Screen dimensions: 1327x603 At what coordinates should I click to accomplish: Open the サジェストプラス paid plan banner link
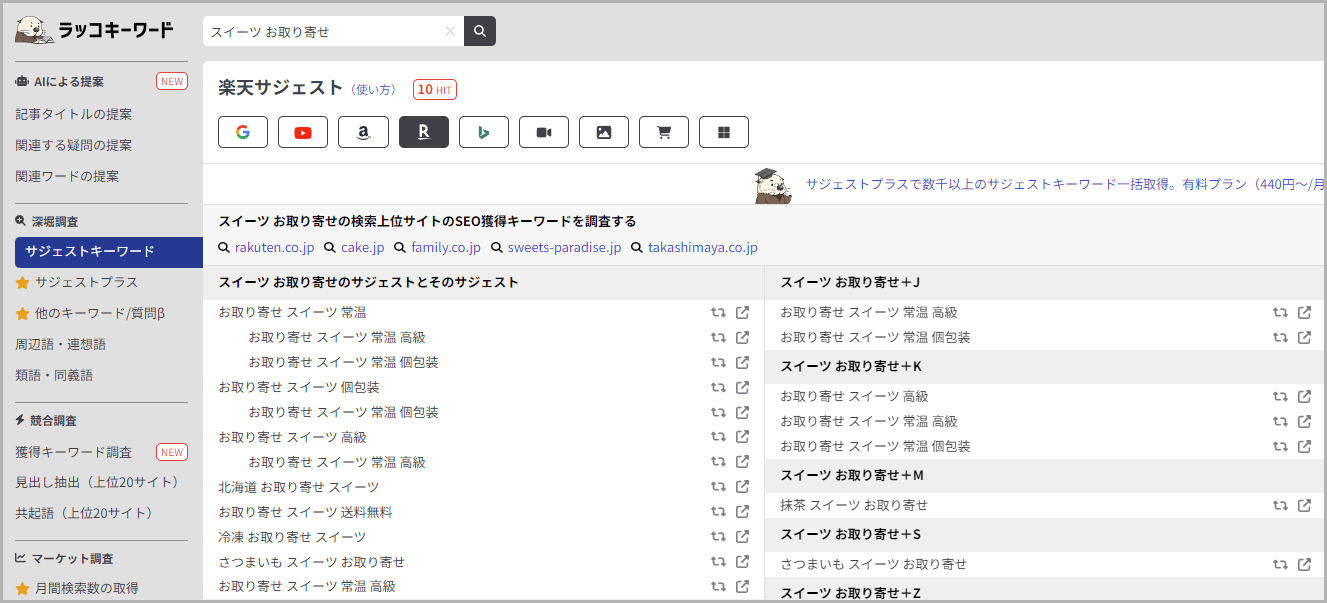pos(1065,185)
